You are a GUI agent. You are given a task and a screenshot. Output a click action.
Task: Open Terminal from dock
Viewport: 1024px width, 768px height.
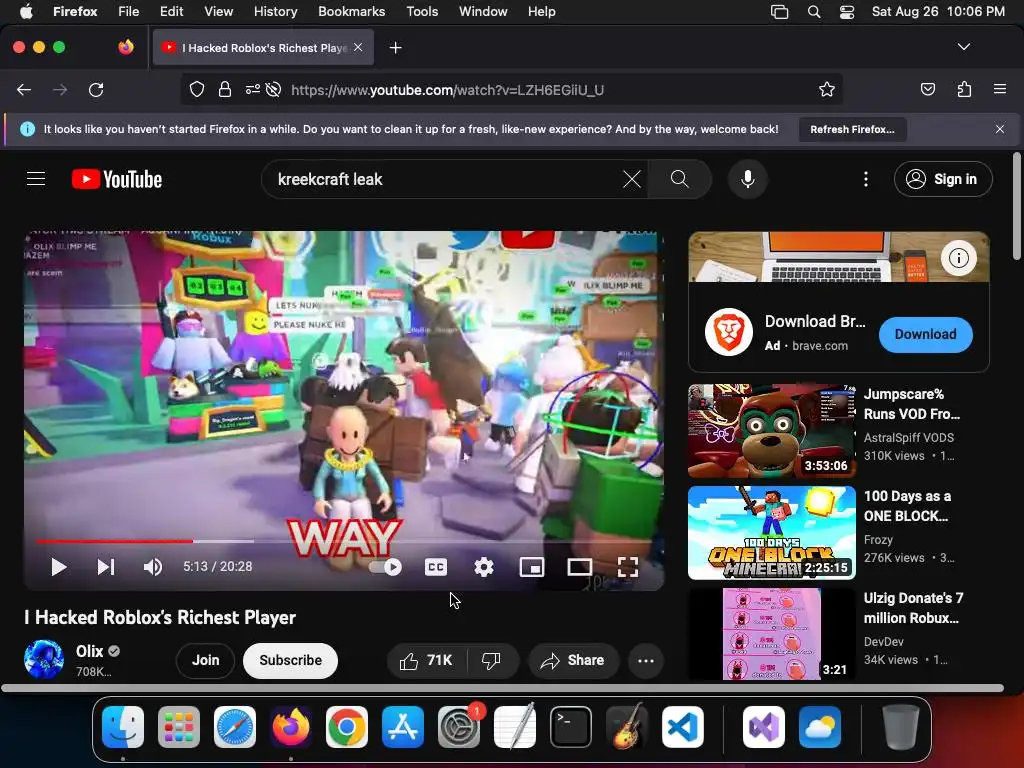tap(571, 727)
